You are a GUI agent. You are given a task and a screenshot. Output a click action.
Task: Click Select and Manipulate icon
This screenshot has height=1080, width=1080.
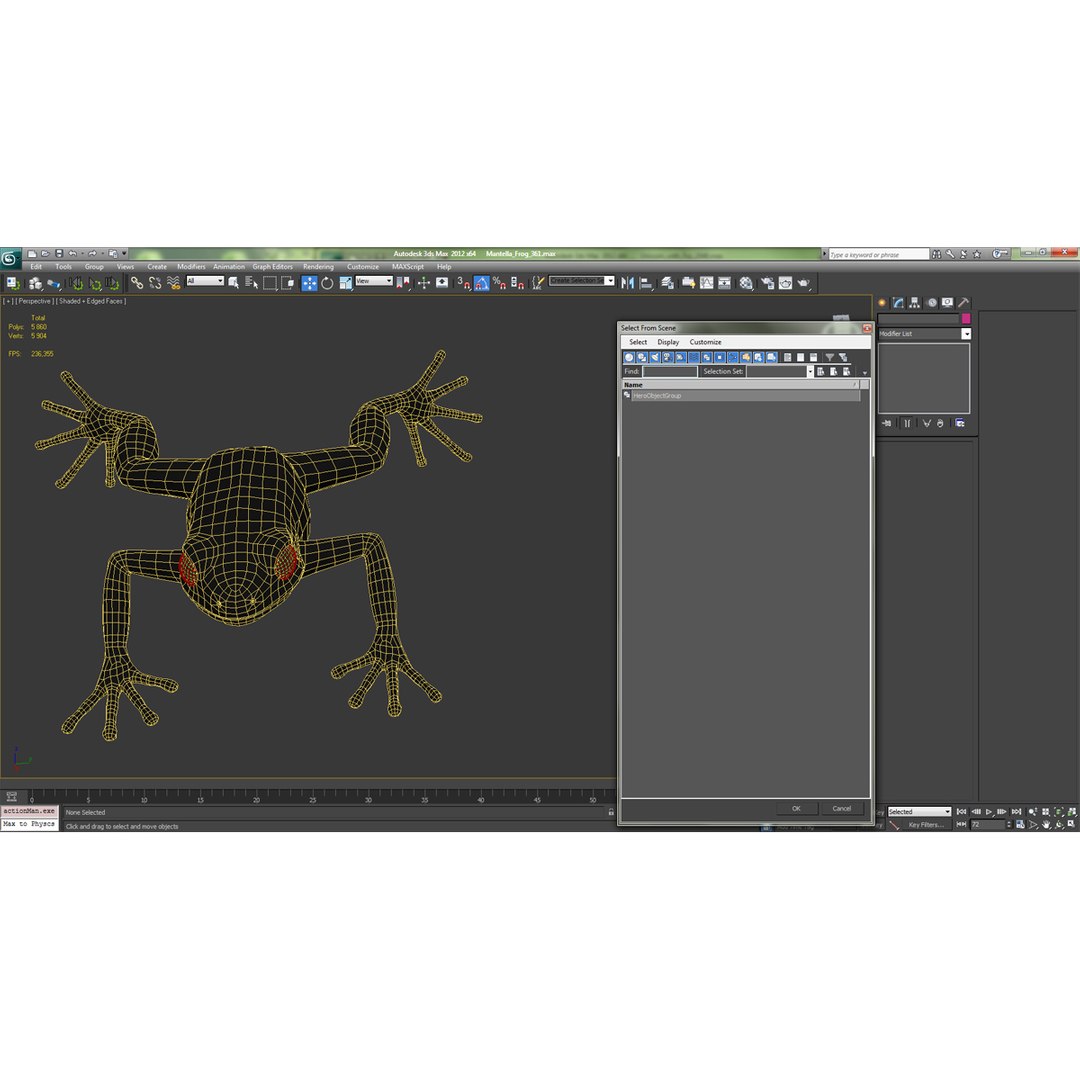(x=424, y=282)
